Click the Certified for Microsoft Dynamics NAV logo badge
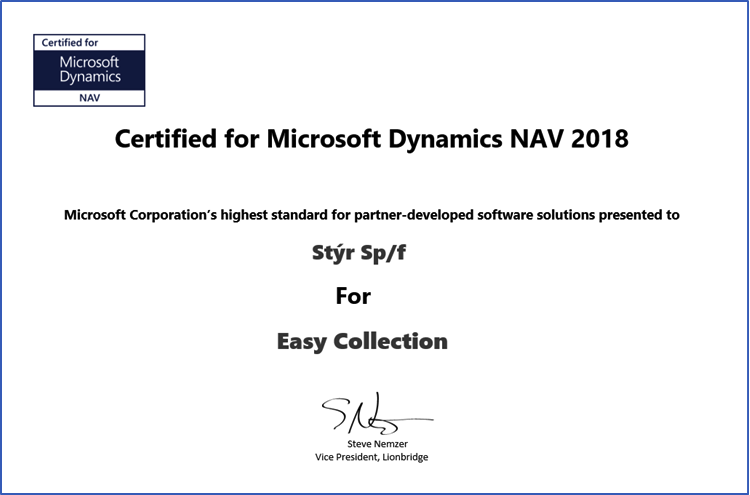Viewport: 750px width, 495px height. click(x=89, y=70)
